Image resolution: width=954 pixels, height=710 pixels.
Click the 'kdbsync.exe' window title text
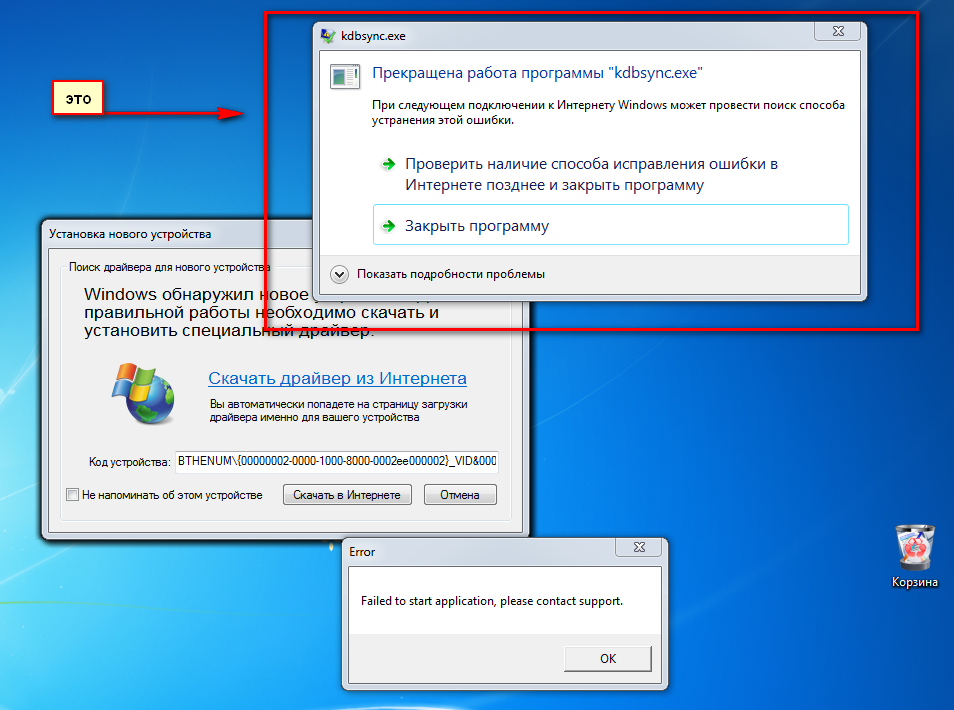[373, 36]
